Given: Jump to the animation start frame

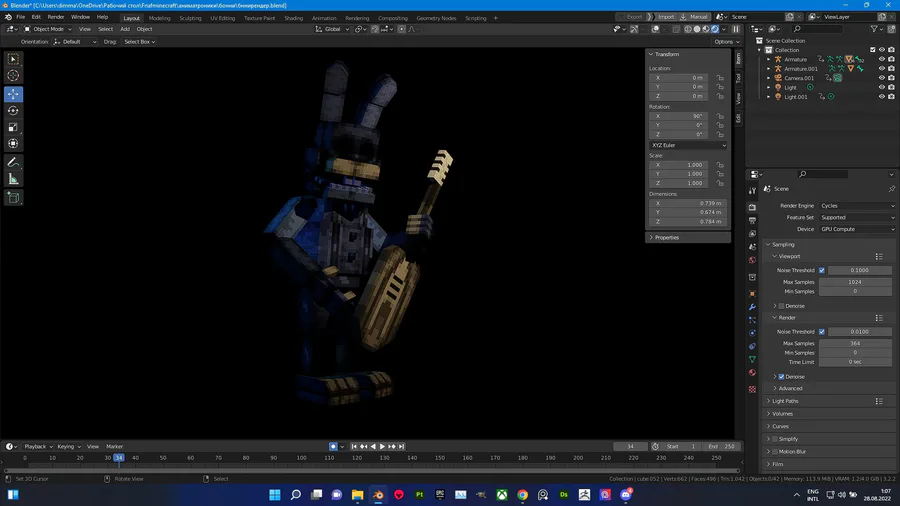Looking at the screenshot, I should (x=354, y=446).
